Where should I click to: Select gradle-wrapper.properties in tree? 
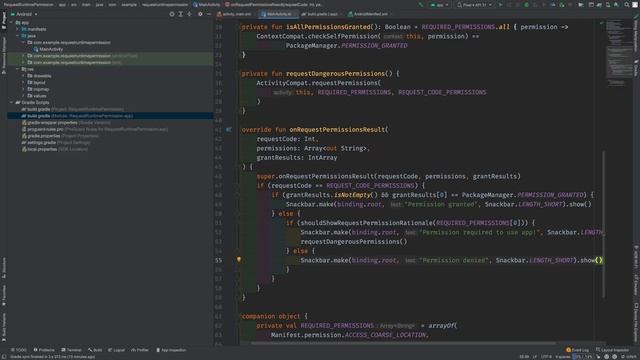tap(67, 122)
